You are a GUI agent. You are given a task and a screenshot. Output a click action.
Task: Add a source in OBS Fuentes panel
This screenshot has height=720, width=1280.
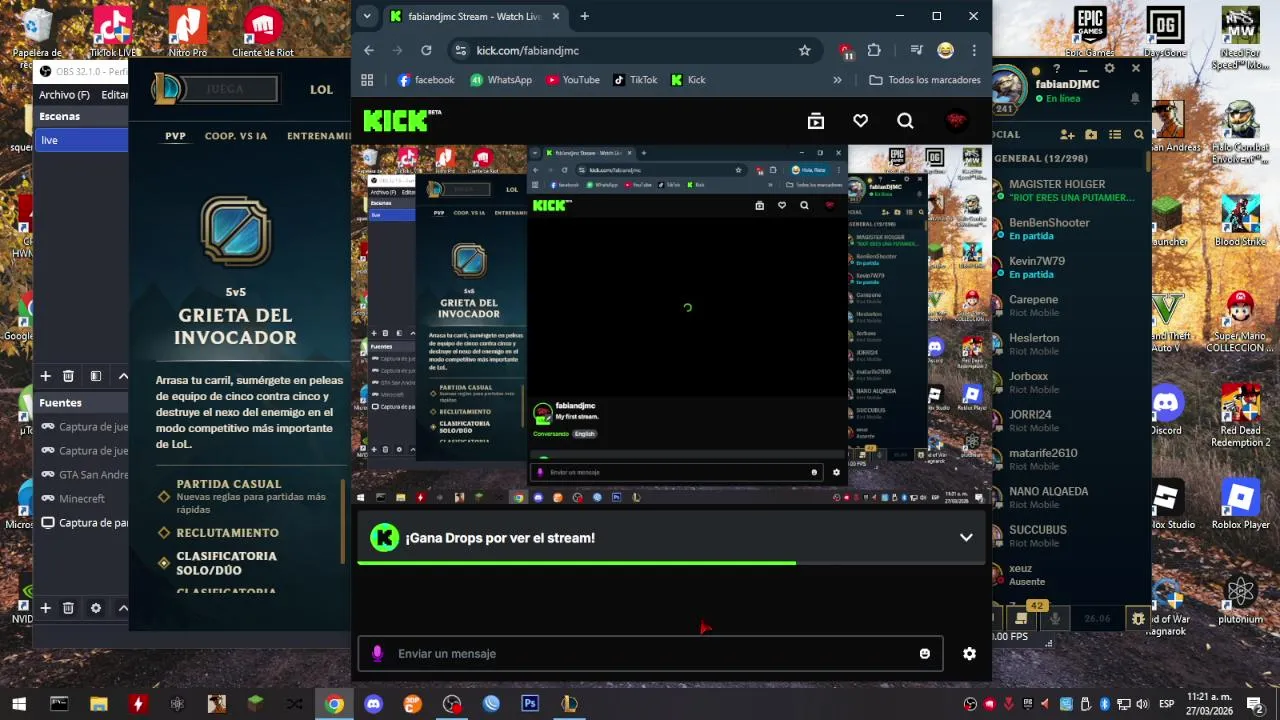45,608
